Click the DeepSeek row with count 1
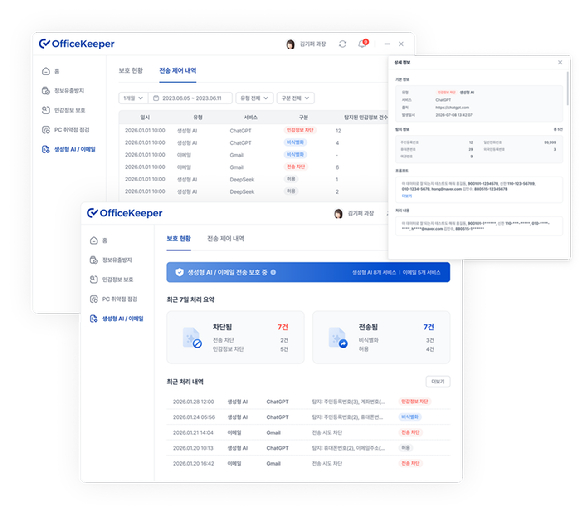 pos(253,179)
